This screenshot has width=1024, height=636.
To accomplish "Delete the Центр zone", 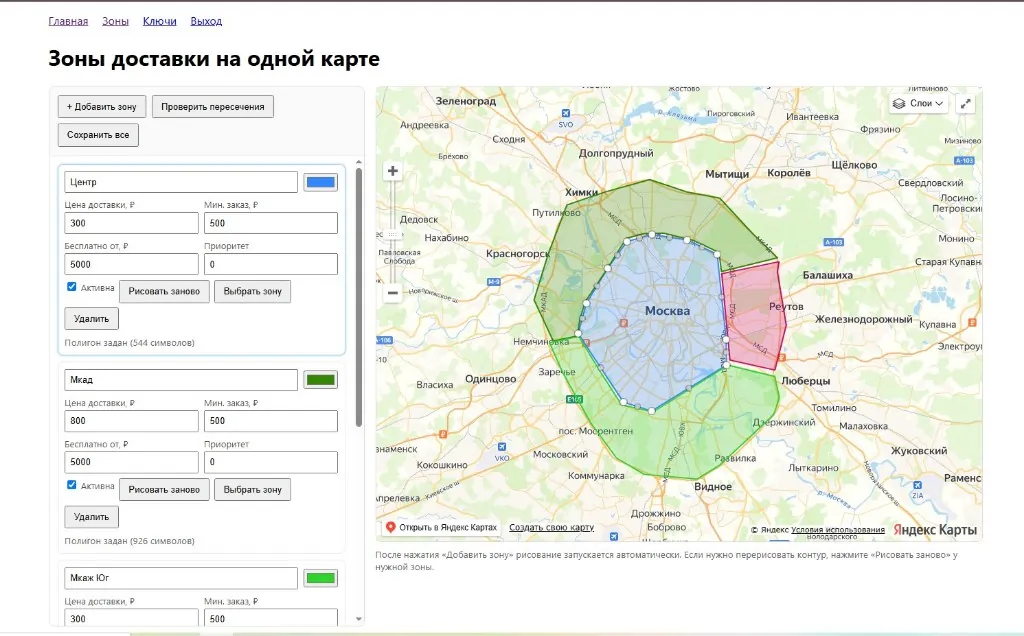I will click(91, 319).
